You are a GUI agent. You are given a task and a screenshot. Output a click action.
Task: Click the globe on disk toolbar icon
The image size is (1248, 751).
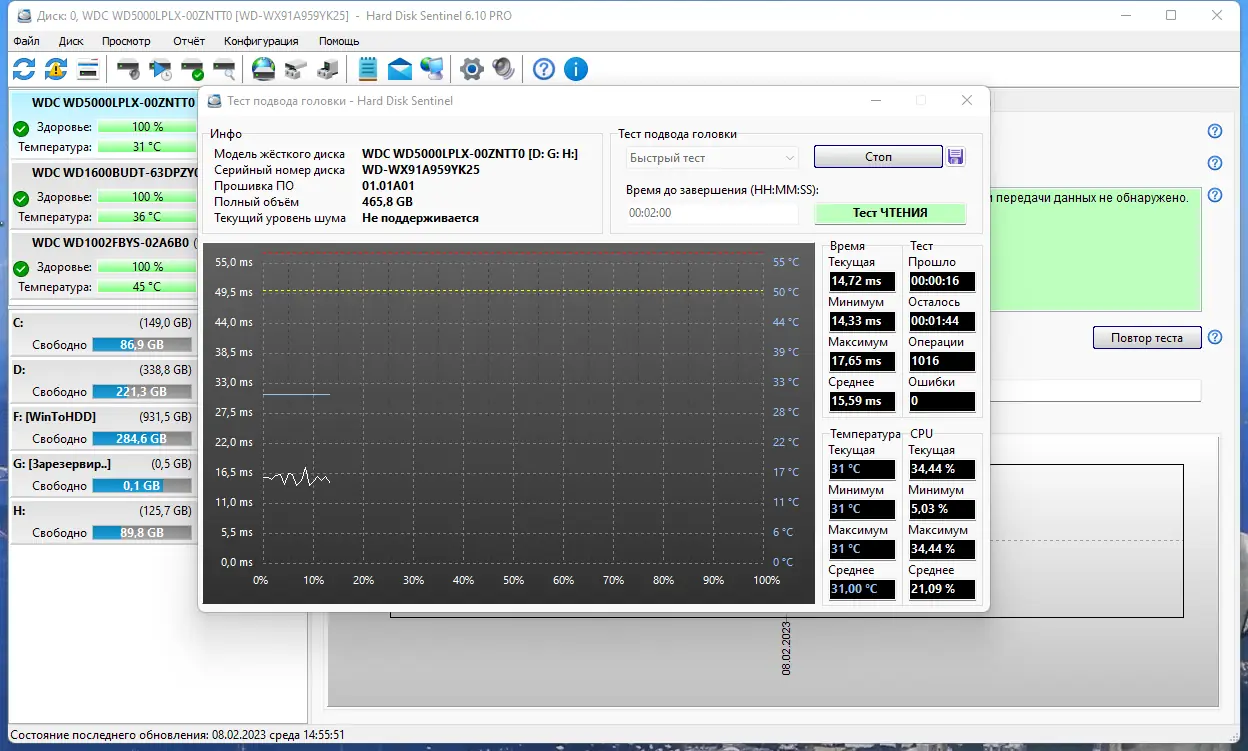[x=263, y=69]
